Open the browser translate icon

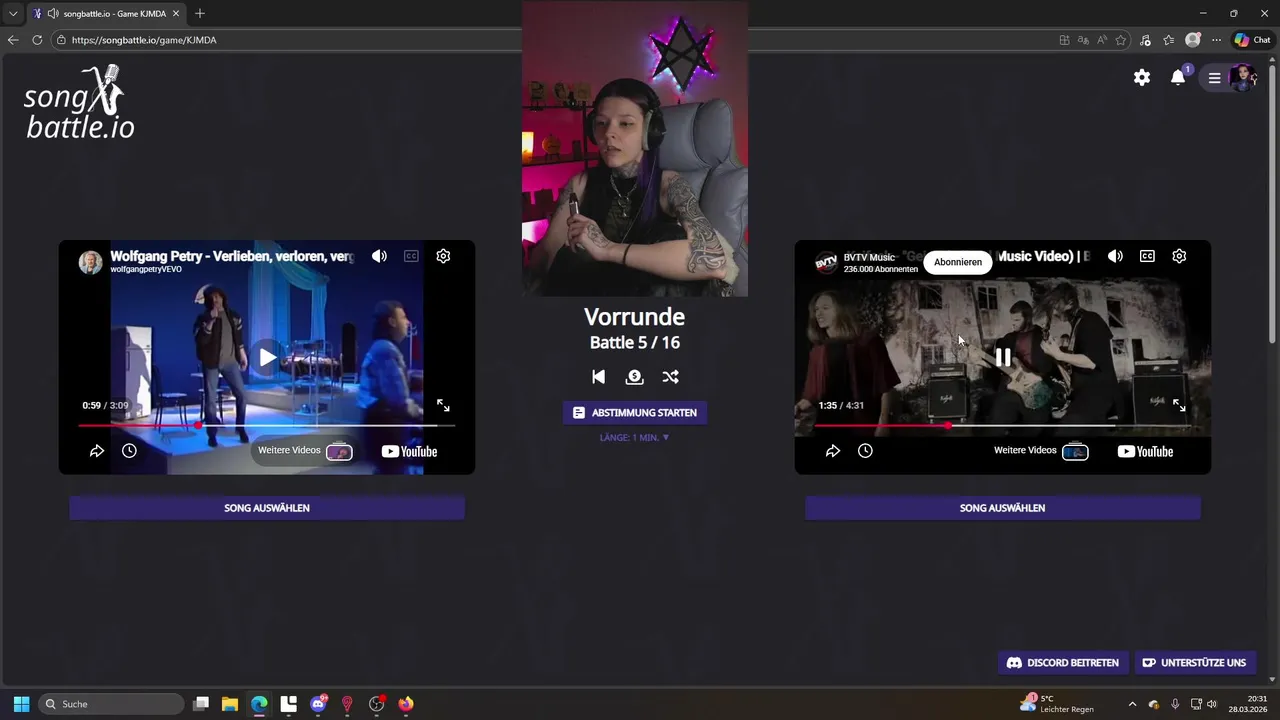click(x=1083, y=40)
